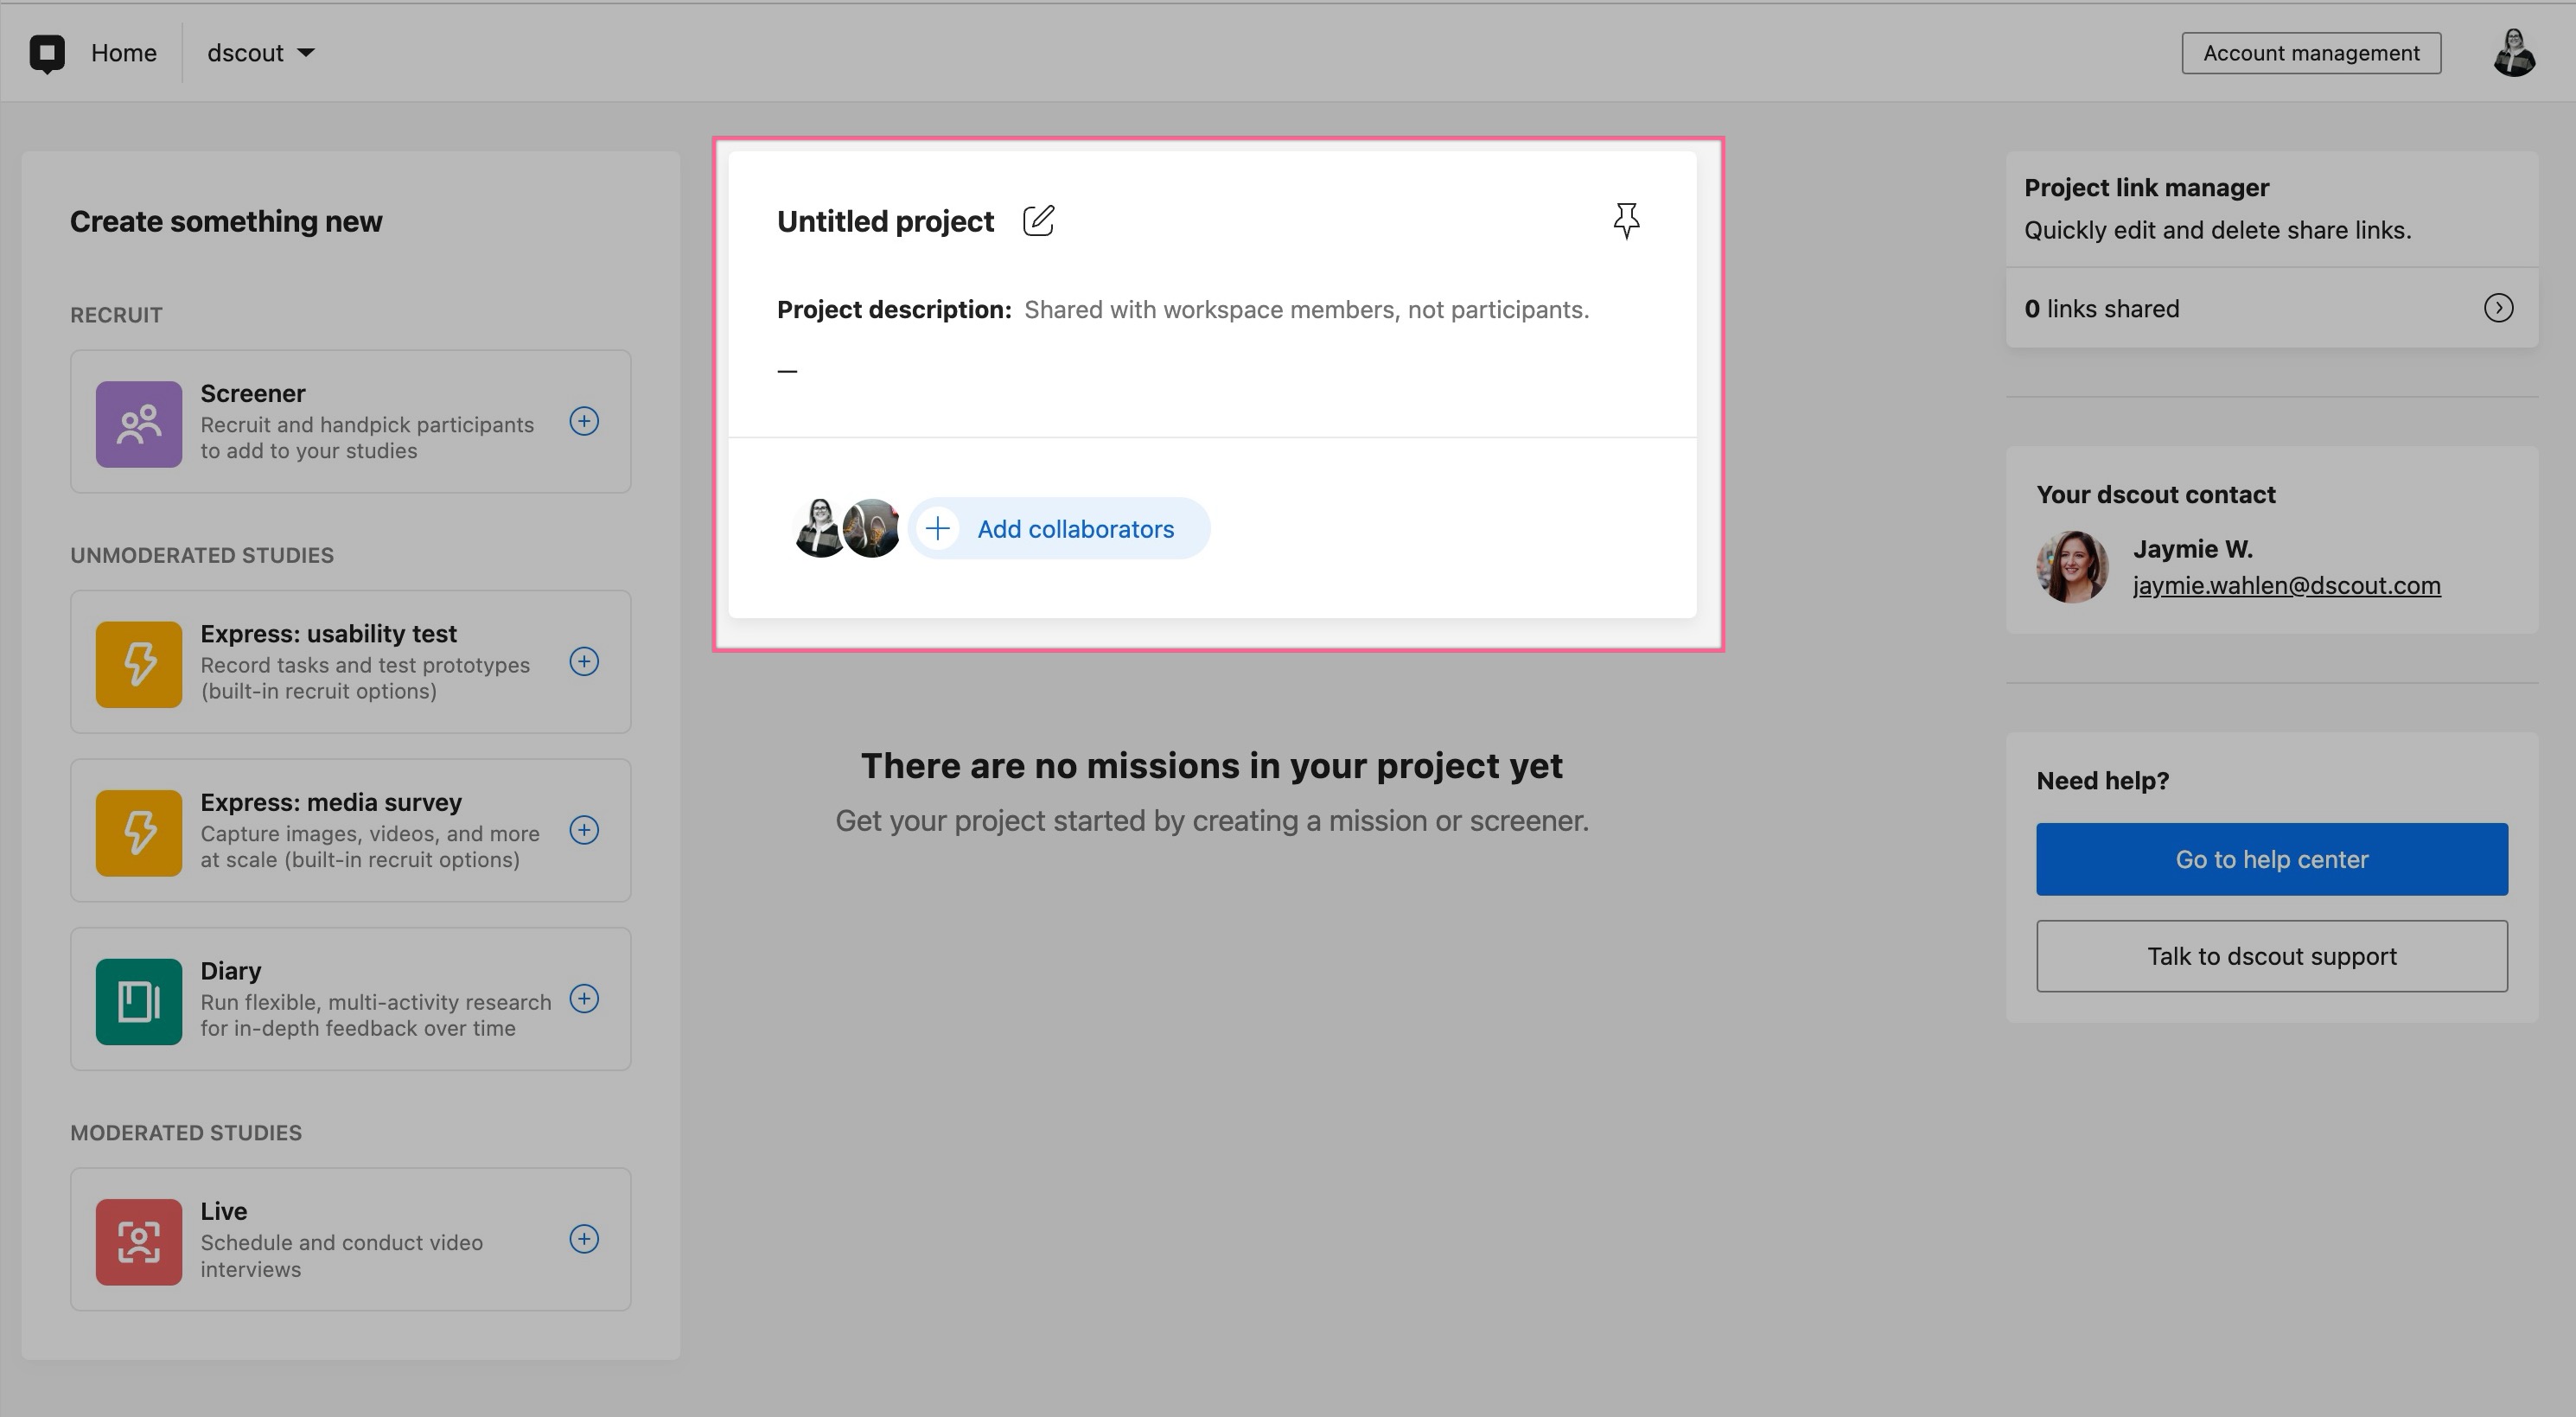Select Express: usability test title

328,634
